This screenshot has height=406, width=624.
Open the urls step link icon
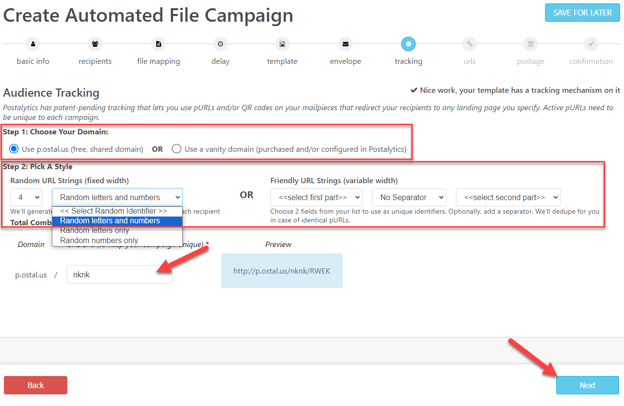[470, 44]
